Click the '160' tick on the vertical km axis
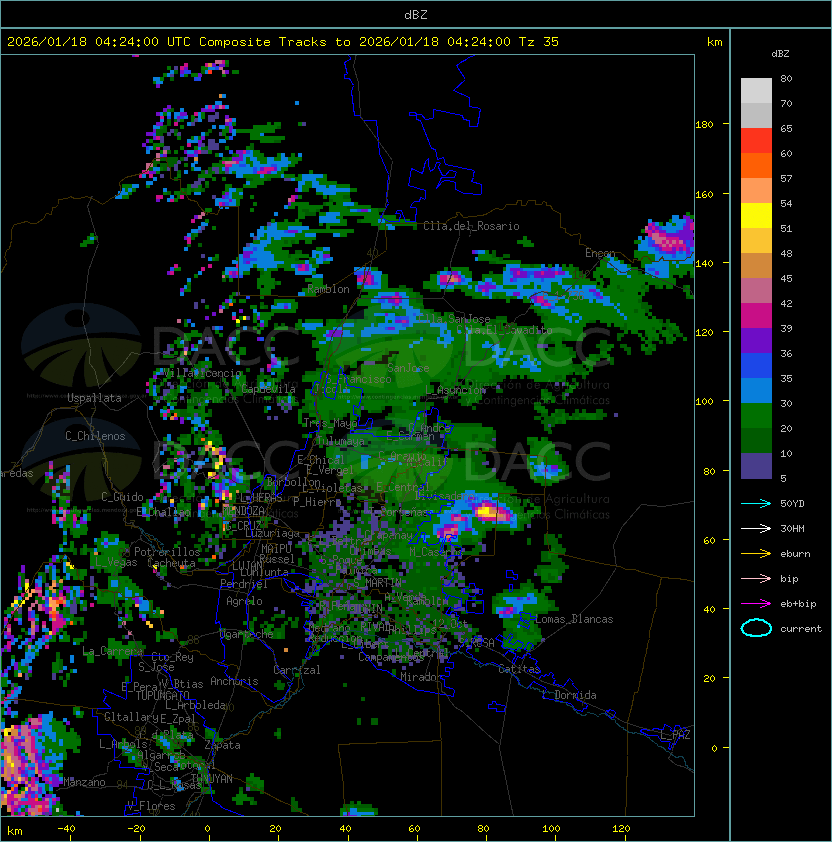 [704, 194]
